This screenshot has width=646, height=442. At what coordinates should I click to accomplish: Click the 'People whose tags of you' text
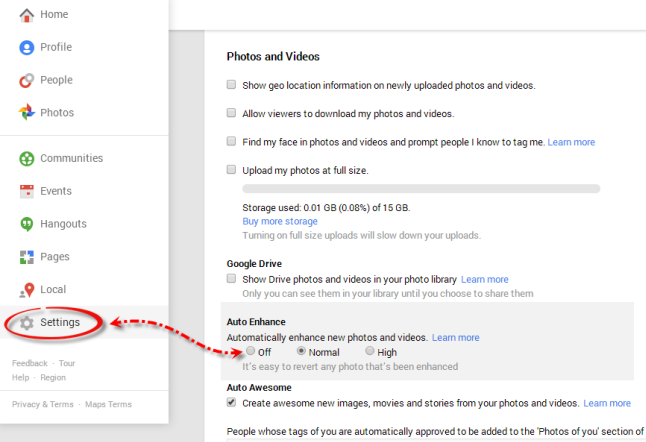(x=435, y=432)
